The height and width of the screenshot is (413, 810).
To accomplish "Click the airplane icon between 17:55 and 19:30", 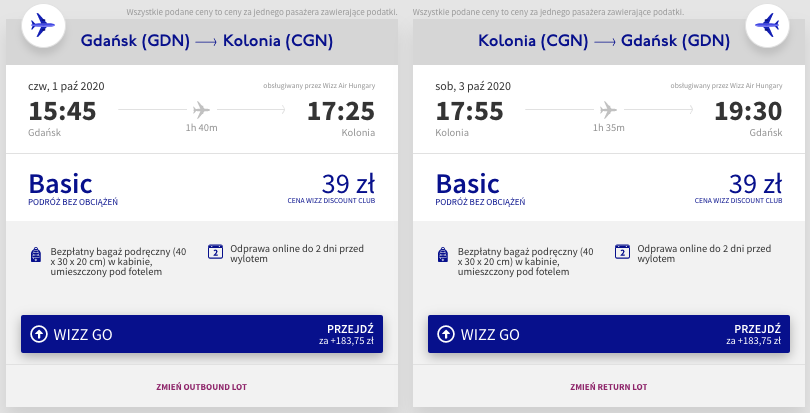I will (x=607, y=109).
